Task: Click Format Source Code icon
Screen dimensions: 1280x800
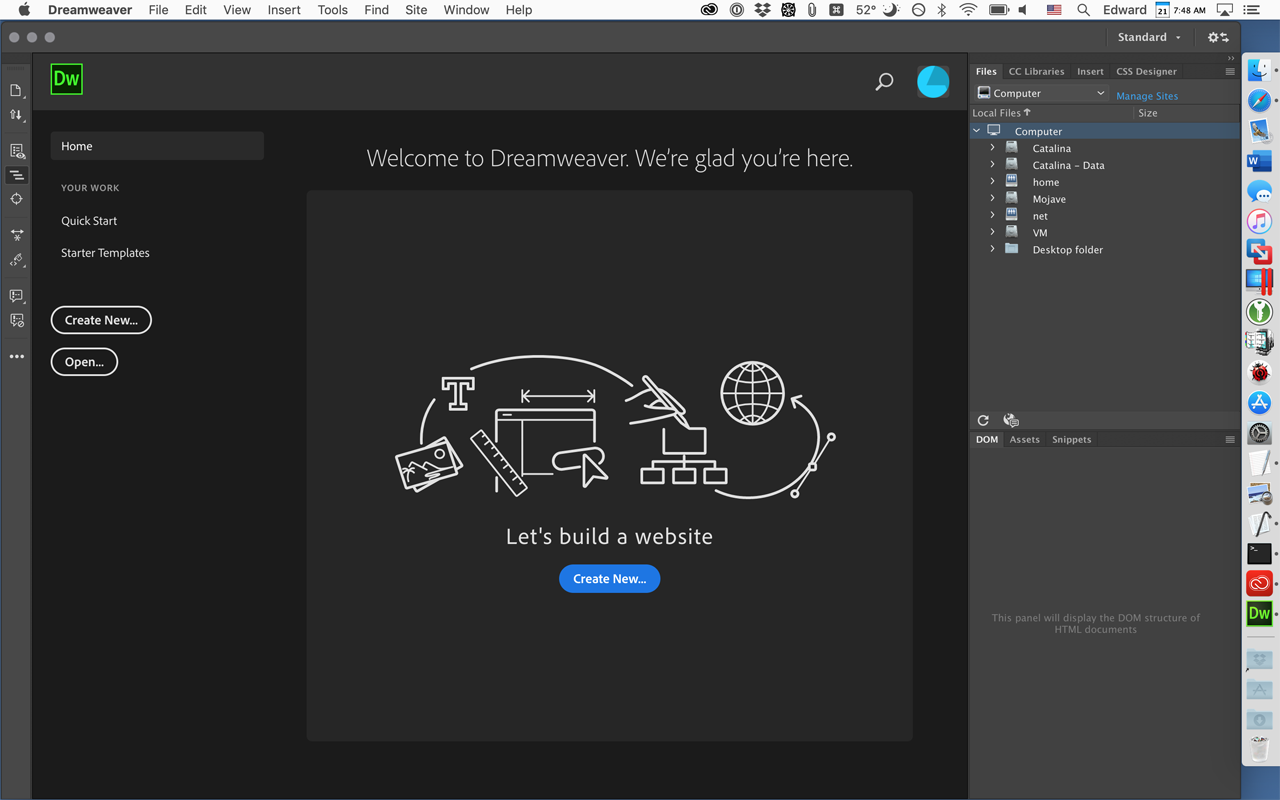Action: coord(16,260)
